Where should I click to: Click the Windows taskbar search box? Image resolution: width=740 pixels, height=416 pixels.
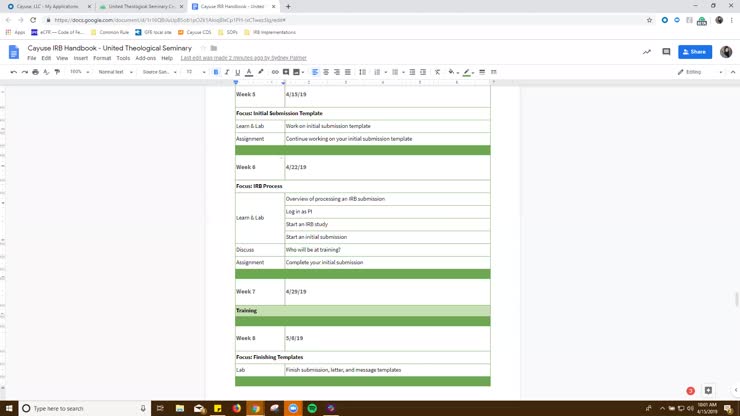(x=80, y=408)
